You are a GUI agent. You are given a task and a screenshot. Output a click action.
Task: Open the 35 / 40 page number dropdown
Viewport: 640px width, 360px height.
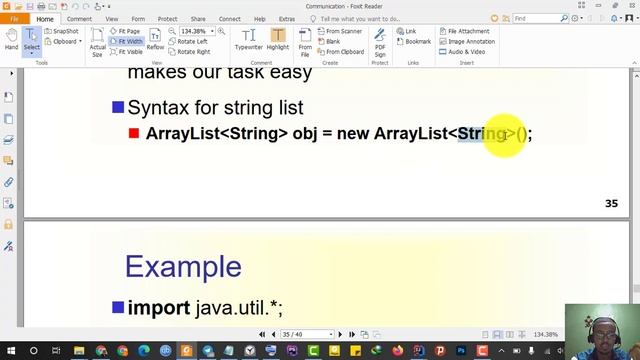click(x=331, y=334)
